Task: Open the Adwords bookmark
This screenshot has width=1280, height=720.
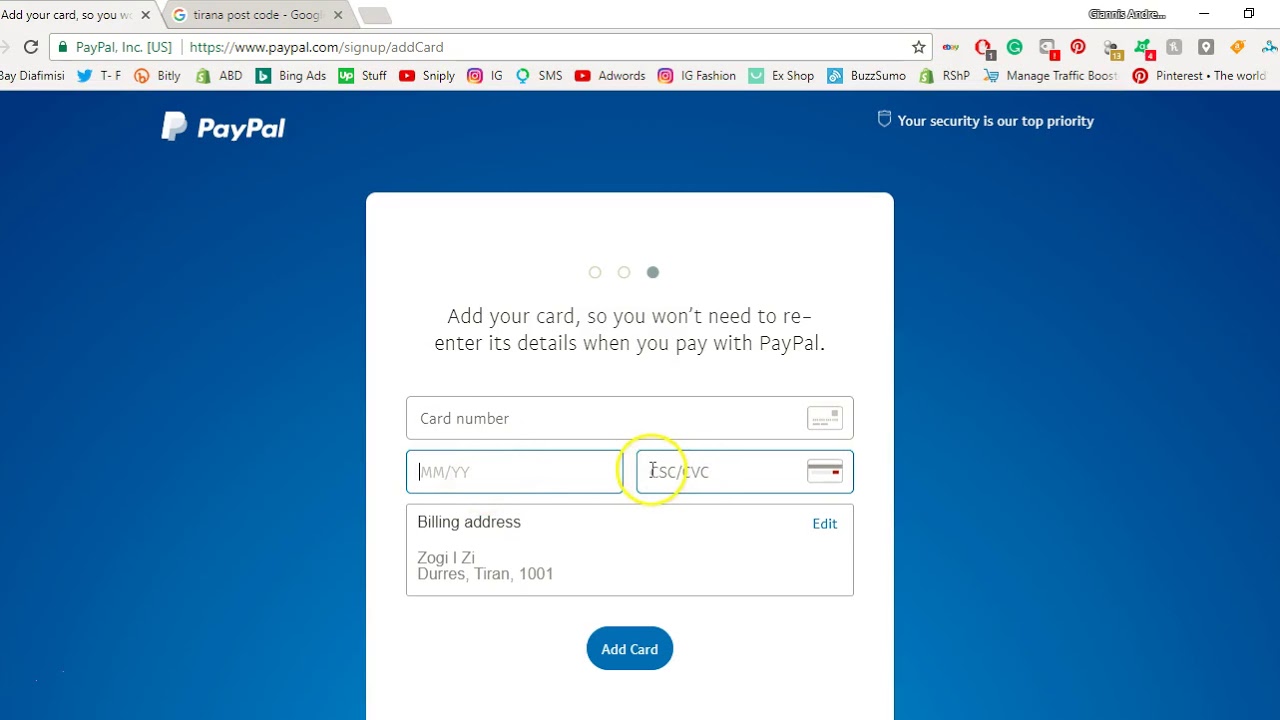Action: point(610,75)
